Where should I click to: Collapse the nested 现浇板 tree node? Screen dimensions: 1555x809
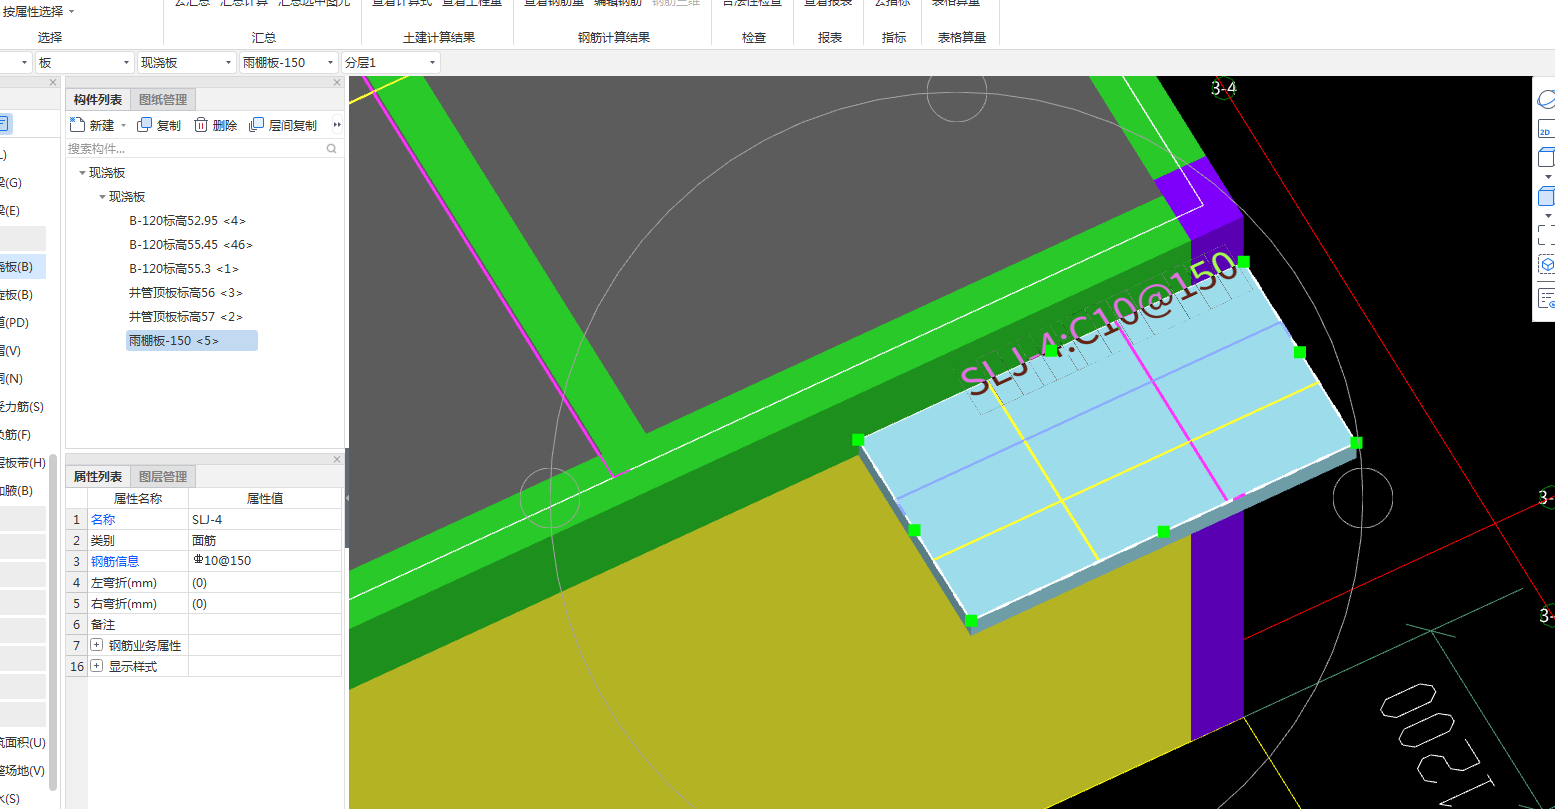coord(102,197)
